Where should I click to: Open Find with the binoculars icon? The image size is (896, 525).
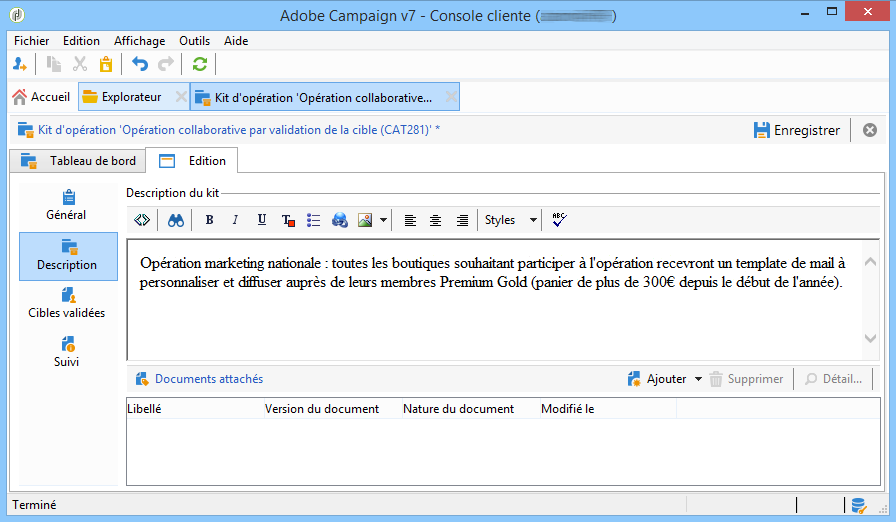pyautogui.click(x=175, y=220)
